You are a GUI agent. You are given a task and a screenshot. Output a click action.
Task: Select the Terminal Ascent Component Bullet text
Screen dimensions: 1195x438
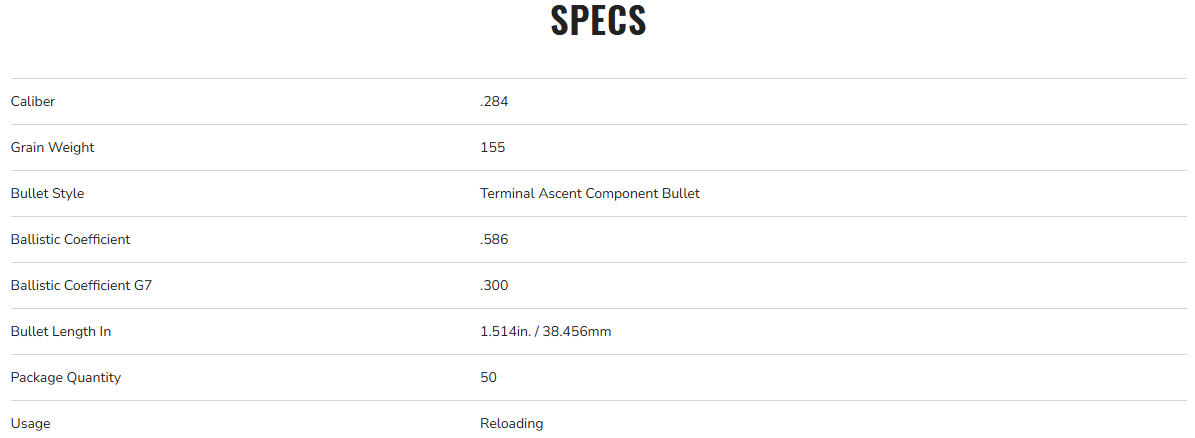coord(589,193)
